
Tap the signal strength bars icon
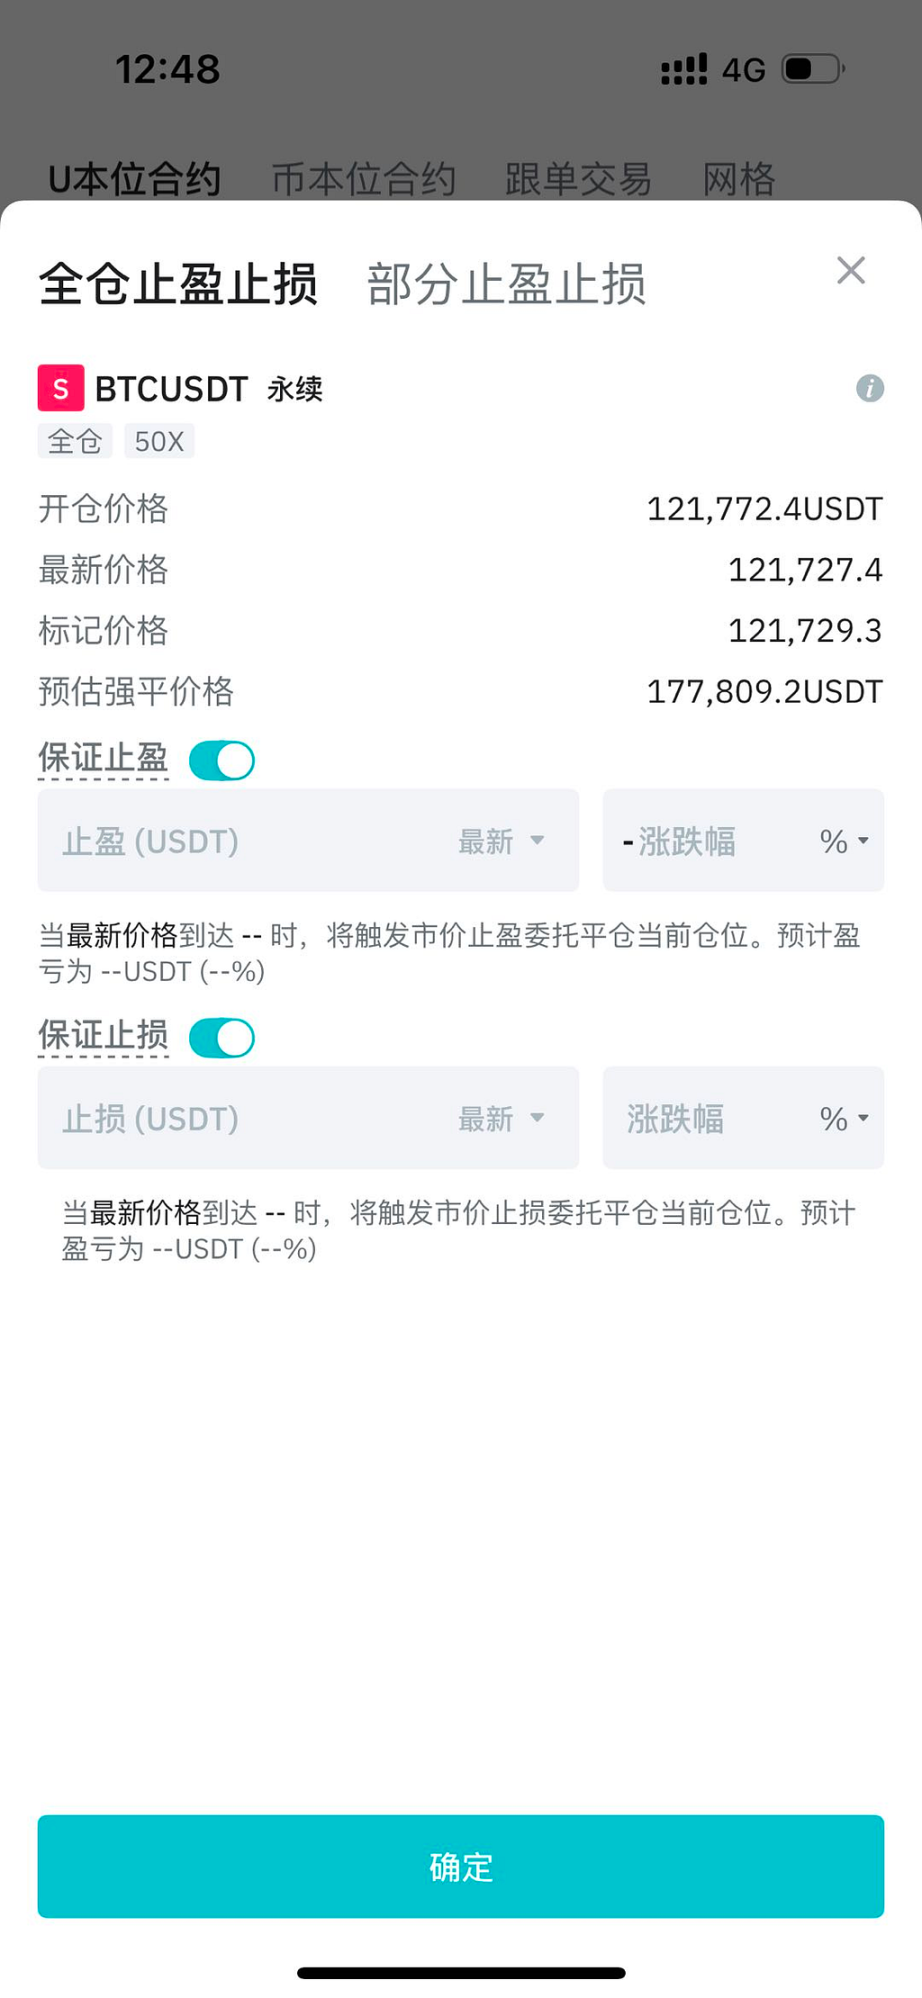pyautogui.click(x=684, y=69)
